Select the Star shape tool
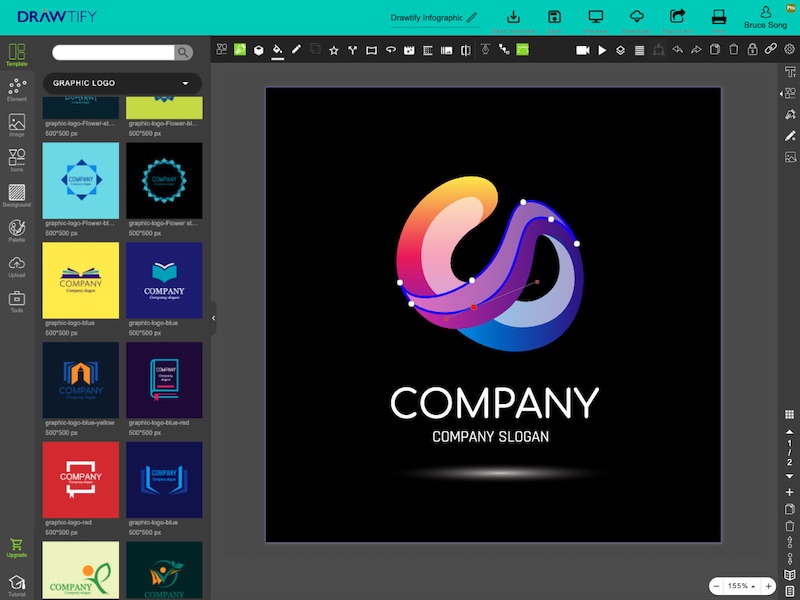This screenshot has height=600, width=800. [333, 49]
